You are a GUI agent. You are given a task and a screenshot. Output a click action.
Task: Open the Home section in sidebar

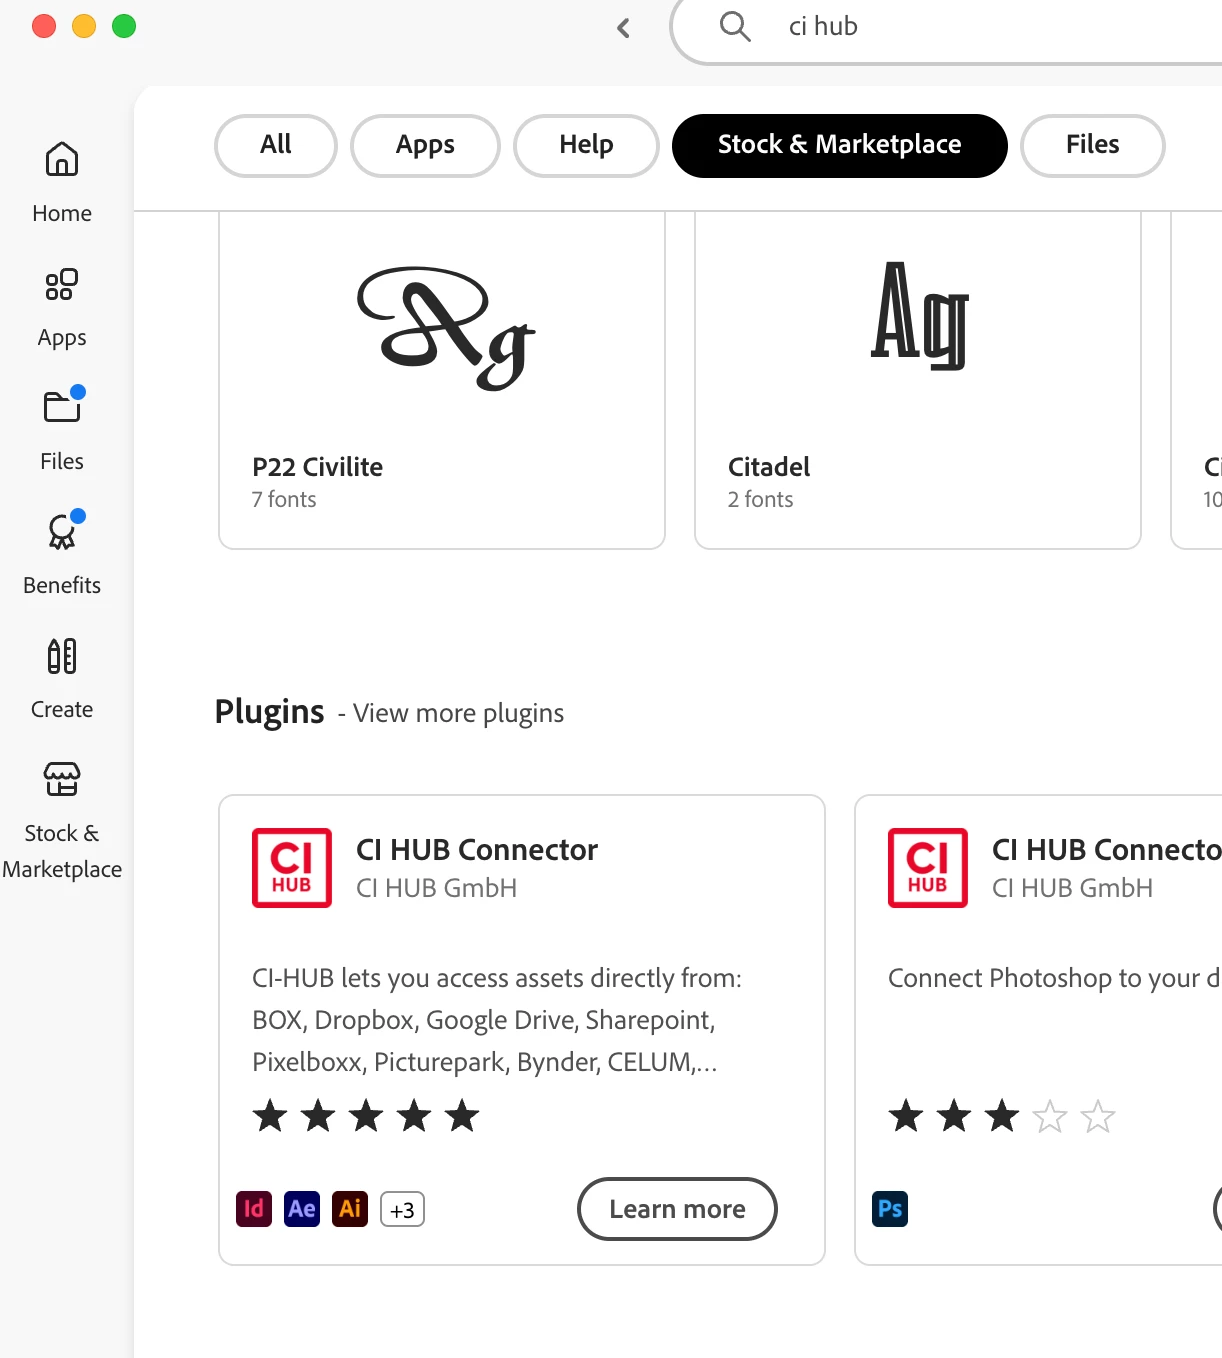pos(62,182)
